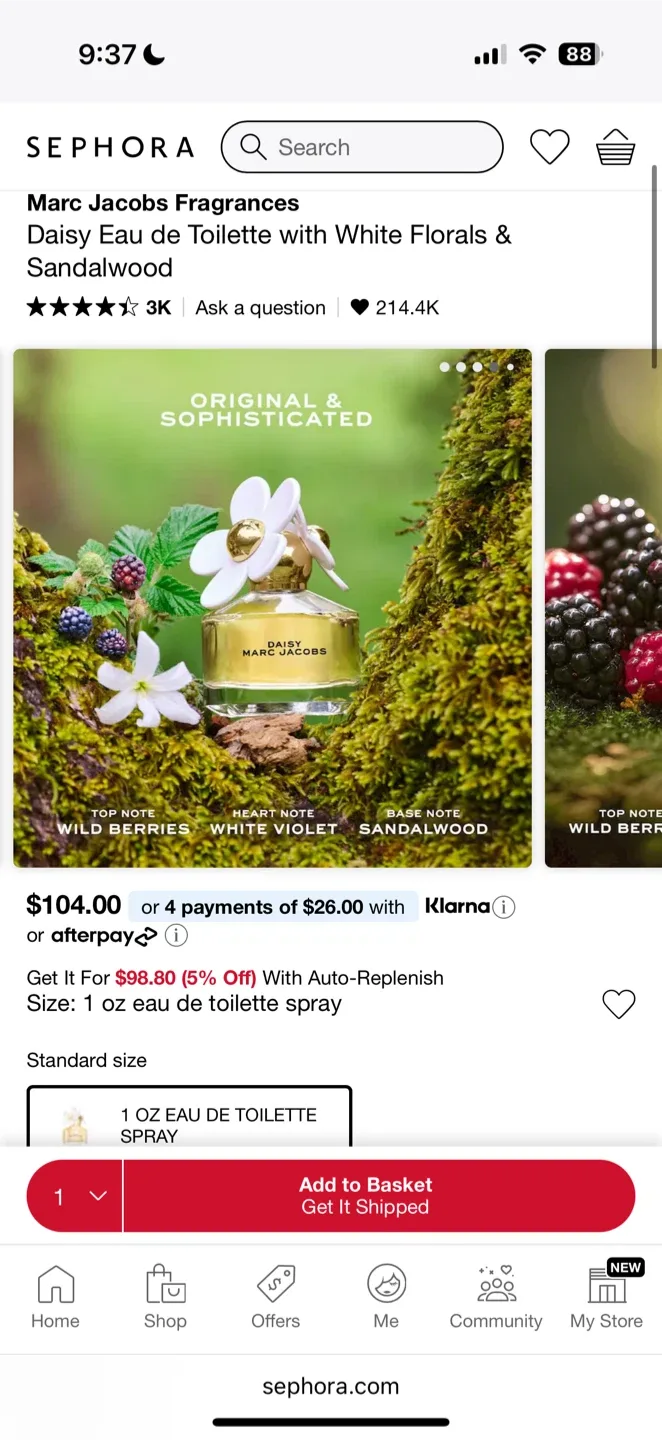Screen dimensions: 662x1440
Task: Select 1 oz Eau de Toilette Spray size
Action: coord(189,1118)
